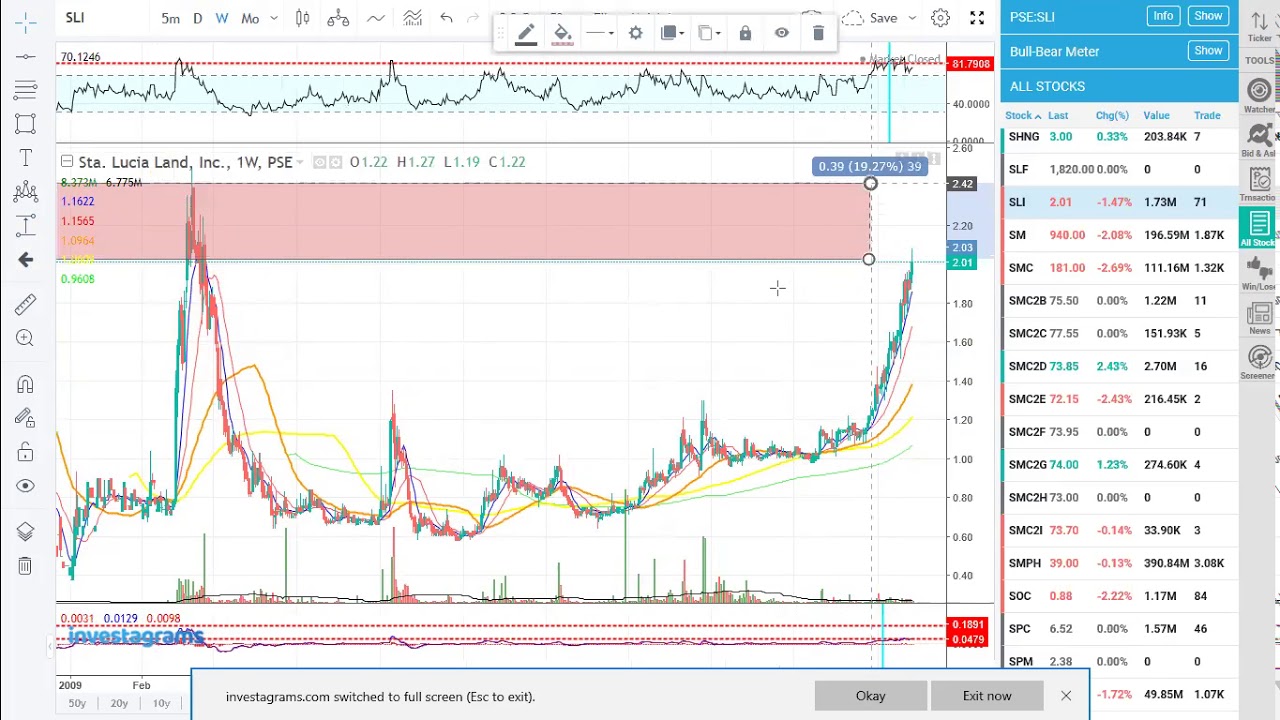Open the indicators menu
The image size is (1280, 720).
412,18
